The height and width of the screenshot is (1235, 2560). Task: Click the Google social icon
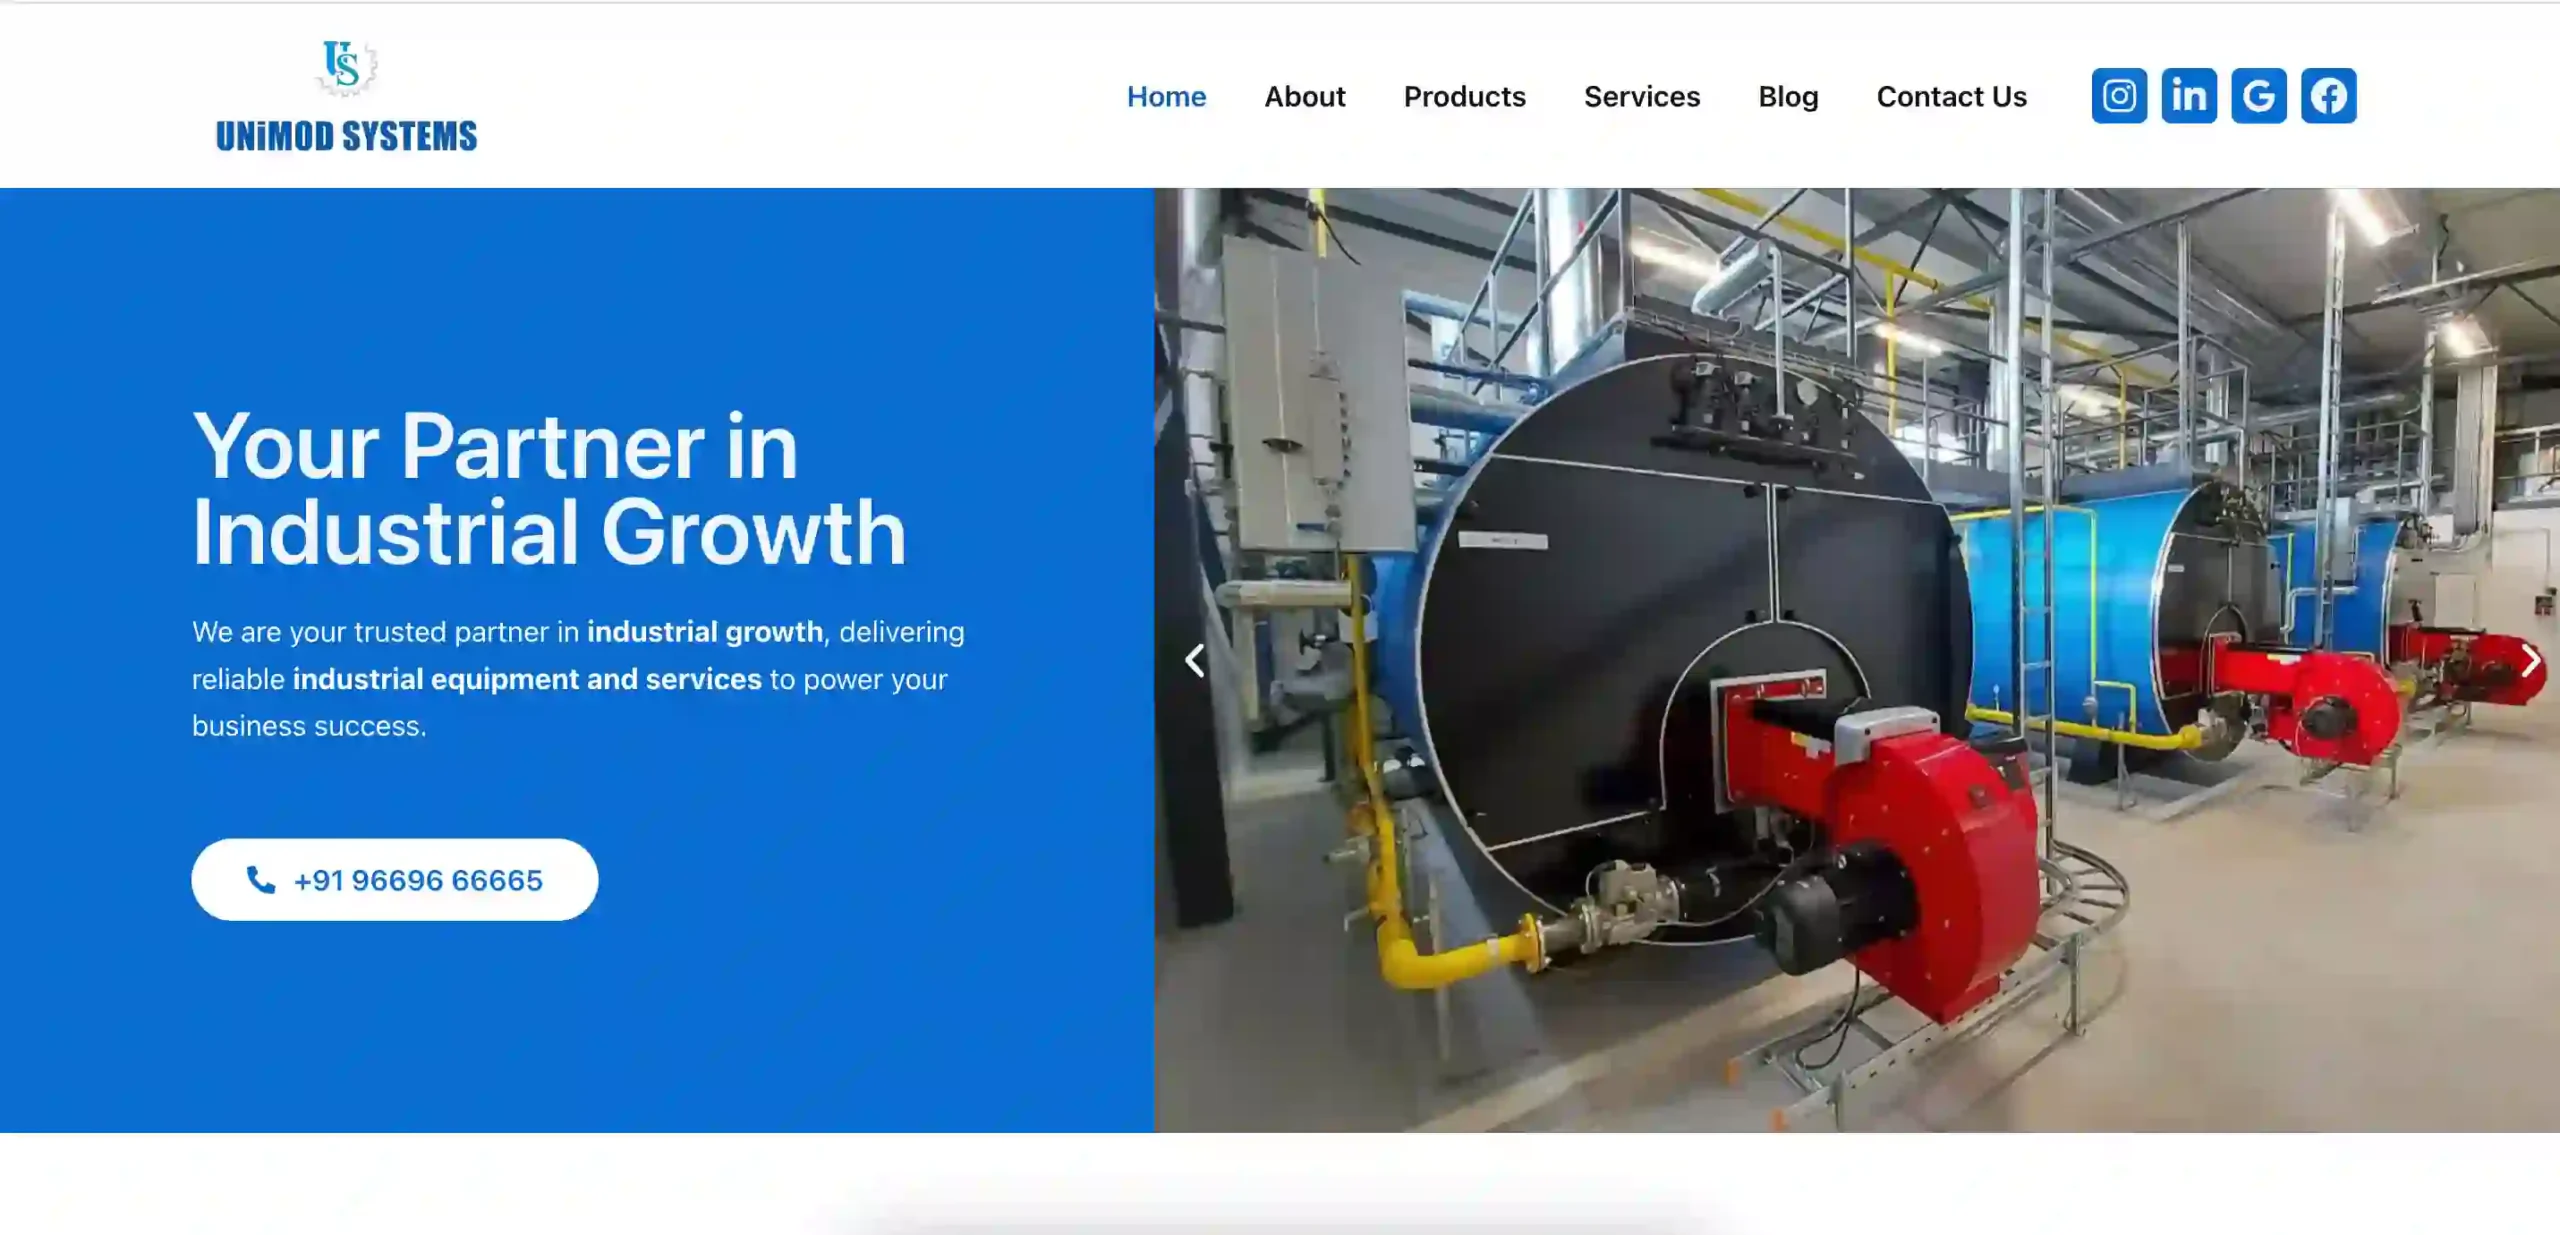click(2258, 96)
